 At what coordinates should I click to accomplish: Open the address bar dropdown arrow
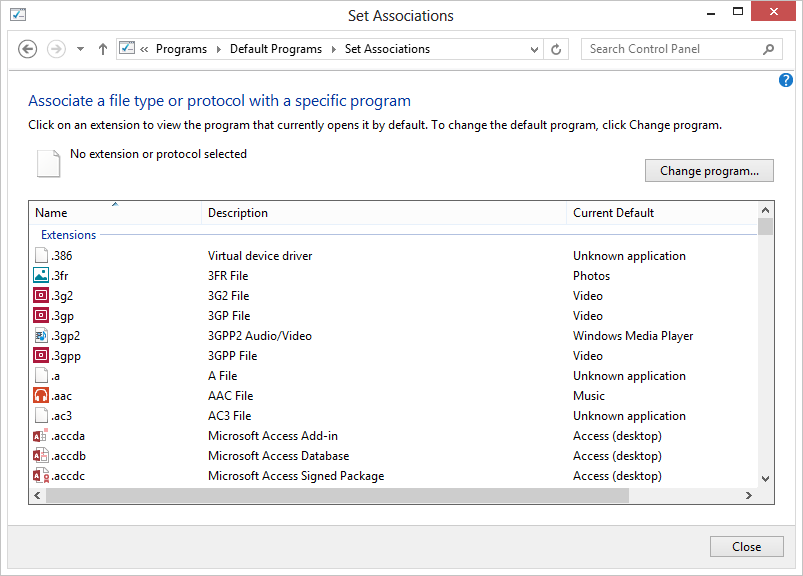coord(533,48)
